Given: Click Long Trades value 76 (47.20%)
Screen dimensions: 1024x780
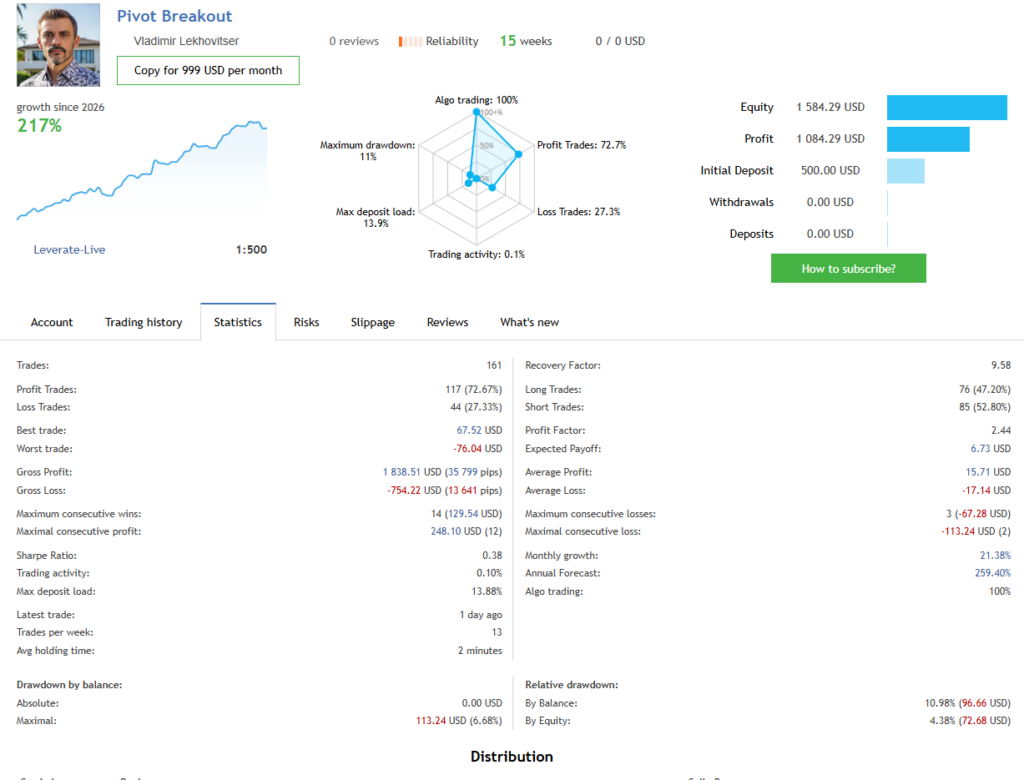Looking at the screenshot, I should click(985, 389).
